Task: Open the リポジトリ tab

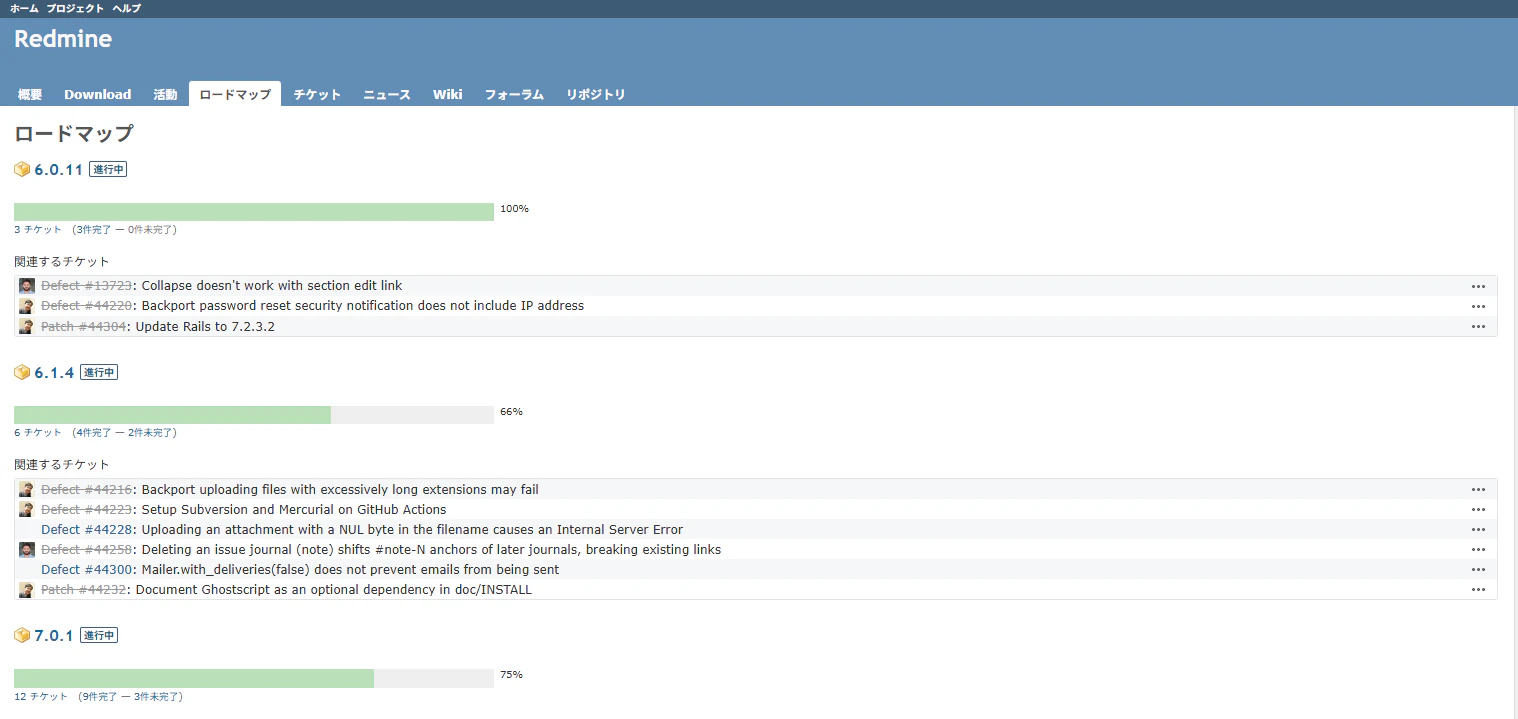Action: click(596, 94)
